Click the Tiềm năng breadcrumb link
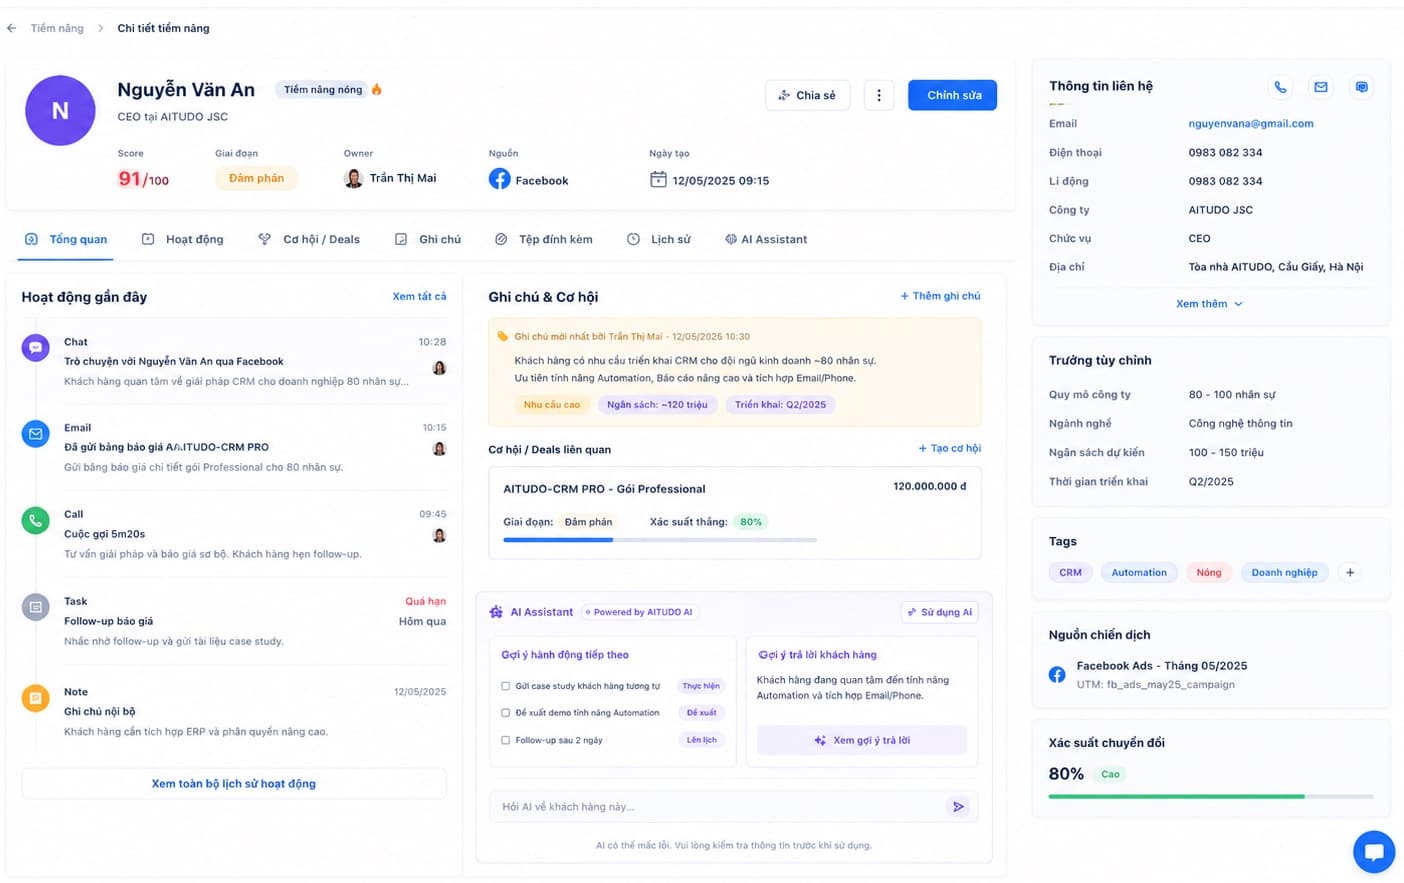 [57, 28]
